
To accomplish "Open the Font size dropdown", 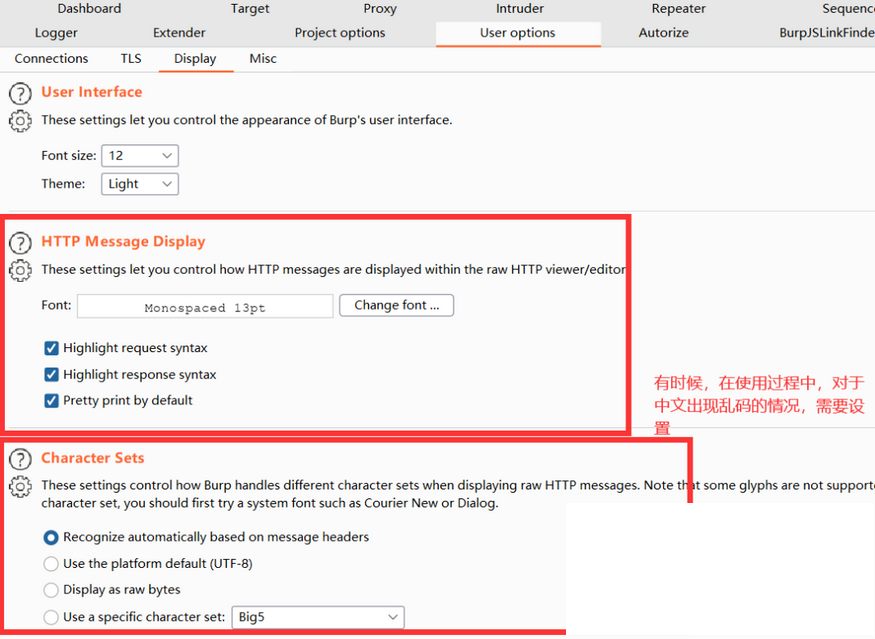I will point(140,156).
